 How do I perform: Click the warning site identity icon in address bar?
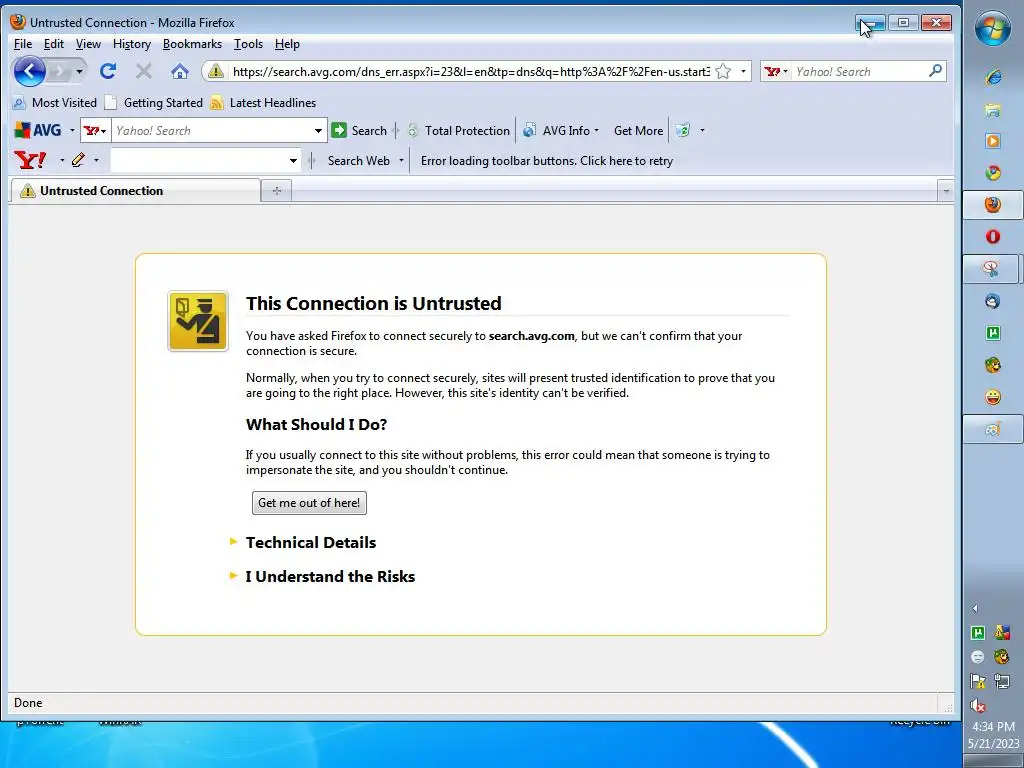216,72
